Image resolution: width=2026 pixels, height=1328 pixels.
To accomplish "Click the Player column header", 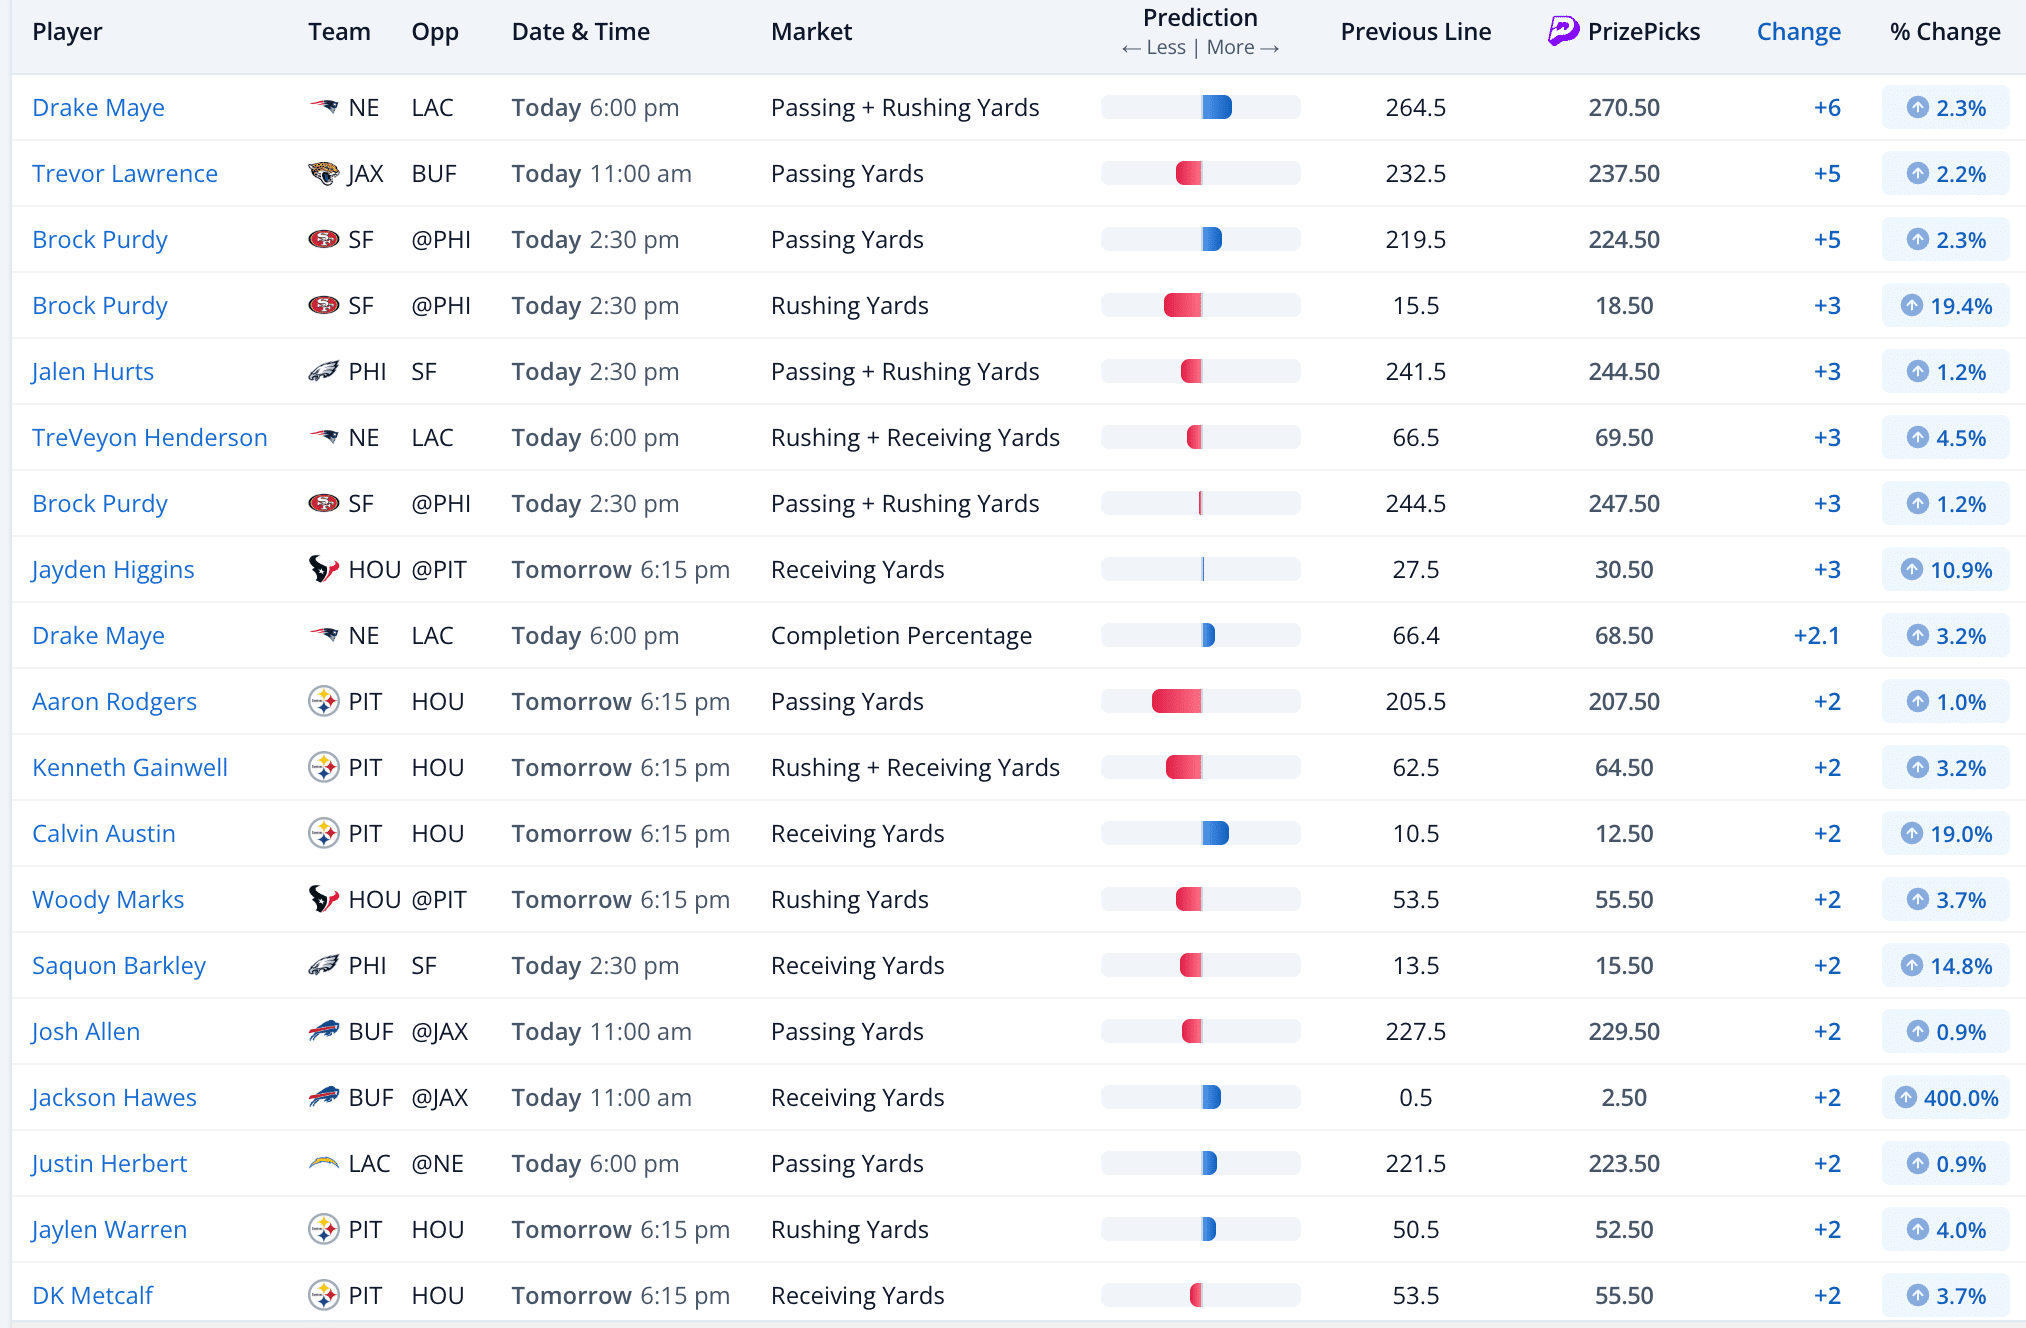I will pyautogui.click(x=67, y=32).
